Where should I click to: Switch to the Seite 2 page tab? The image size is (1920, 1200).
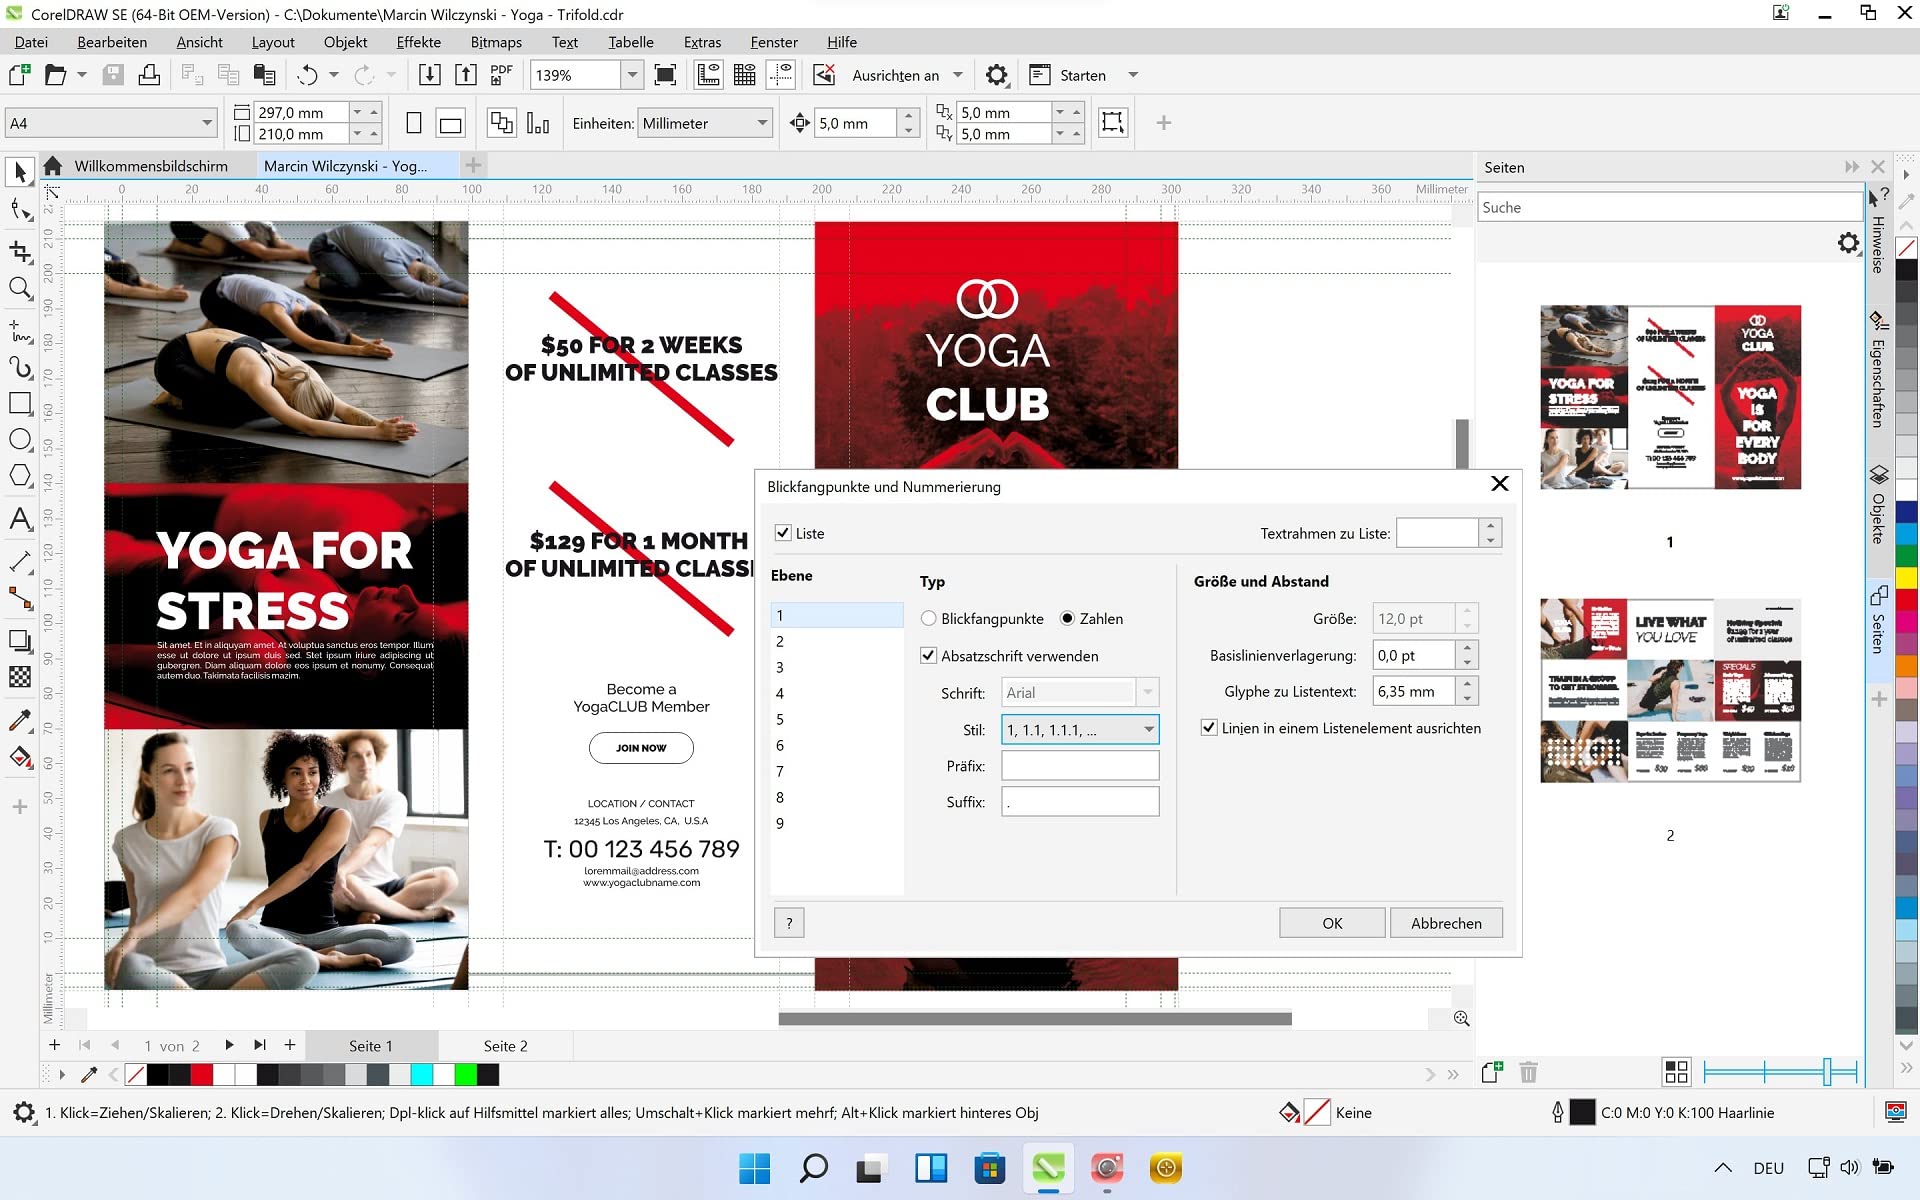coord(505,1046)
